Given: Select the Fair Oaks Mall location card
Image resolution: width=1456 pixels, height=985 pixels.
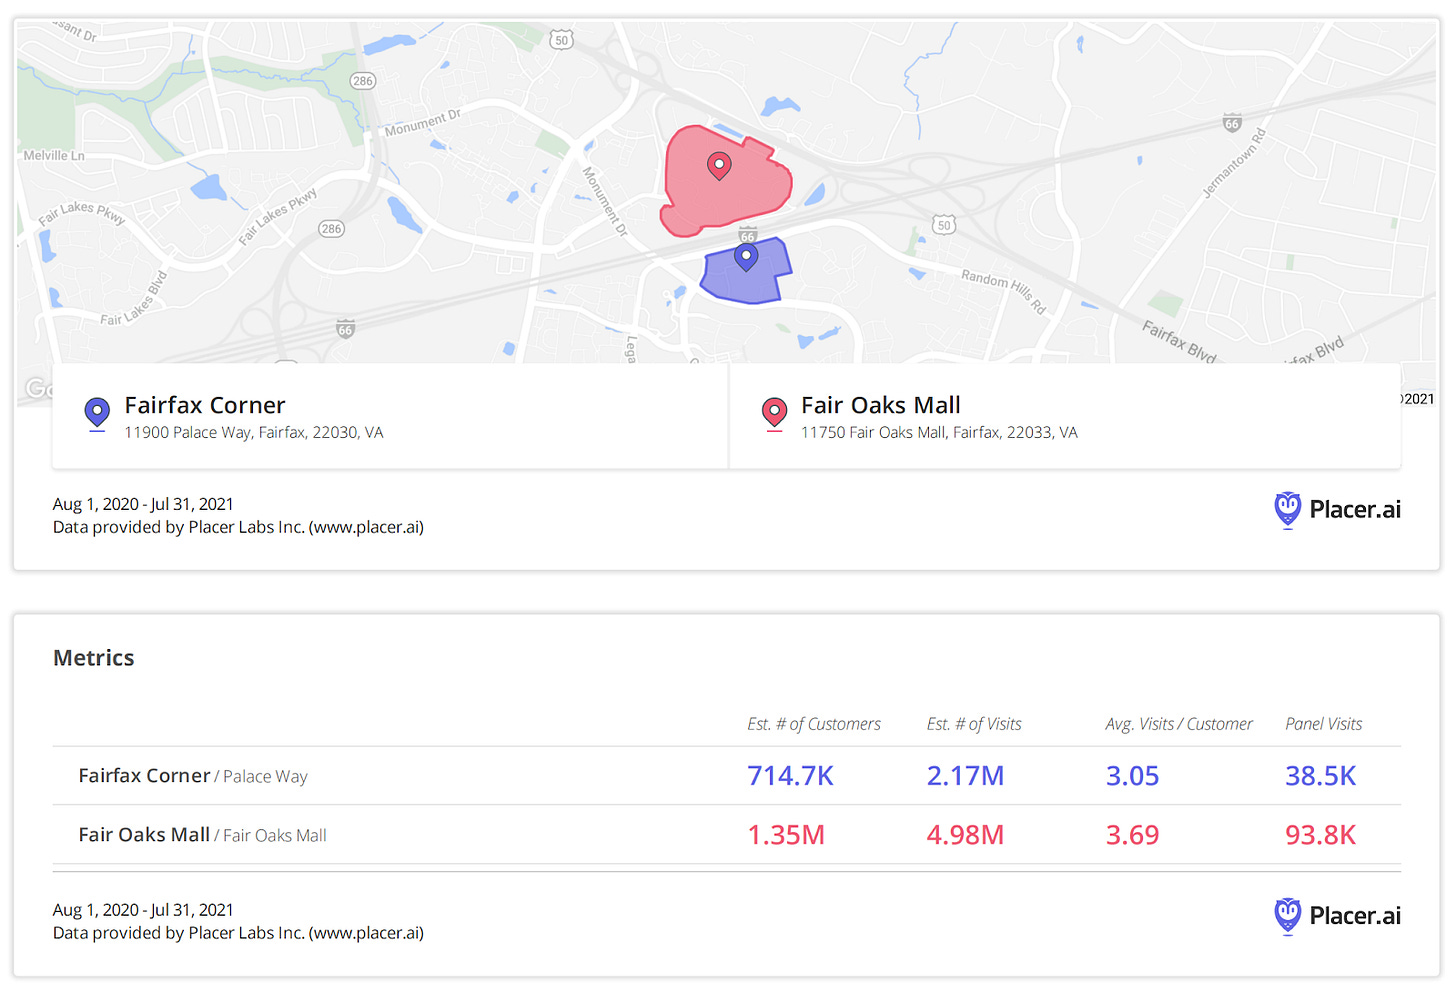Looking at the screenshot, I should click(1065, 416).
